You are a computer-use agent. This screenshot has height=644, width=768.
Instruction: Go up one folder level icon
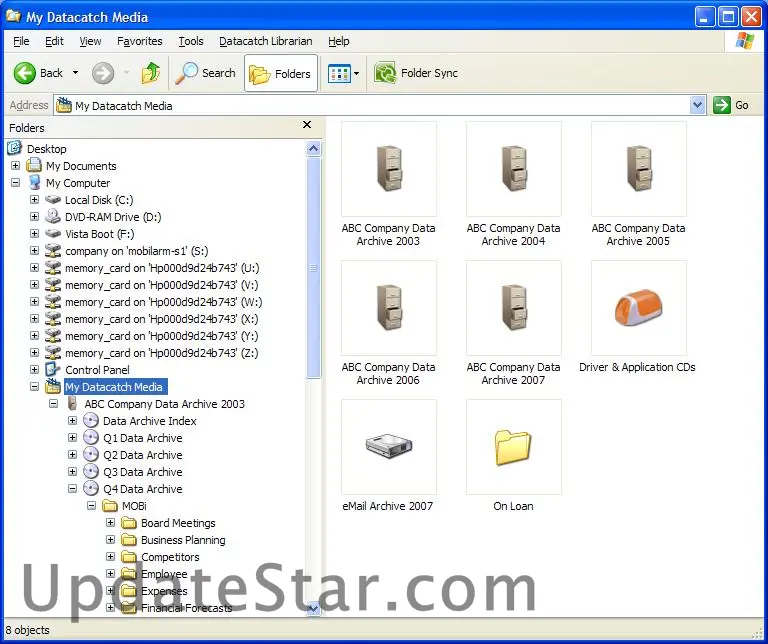[x=151, y=73]
